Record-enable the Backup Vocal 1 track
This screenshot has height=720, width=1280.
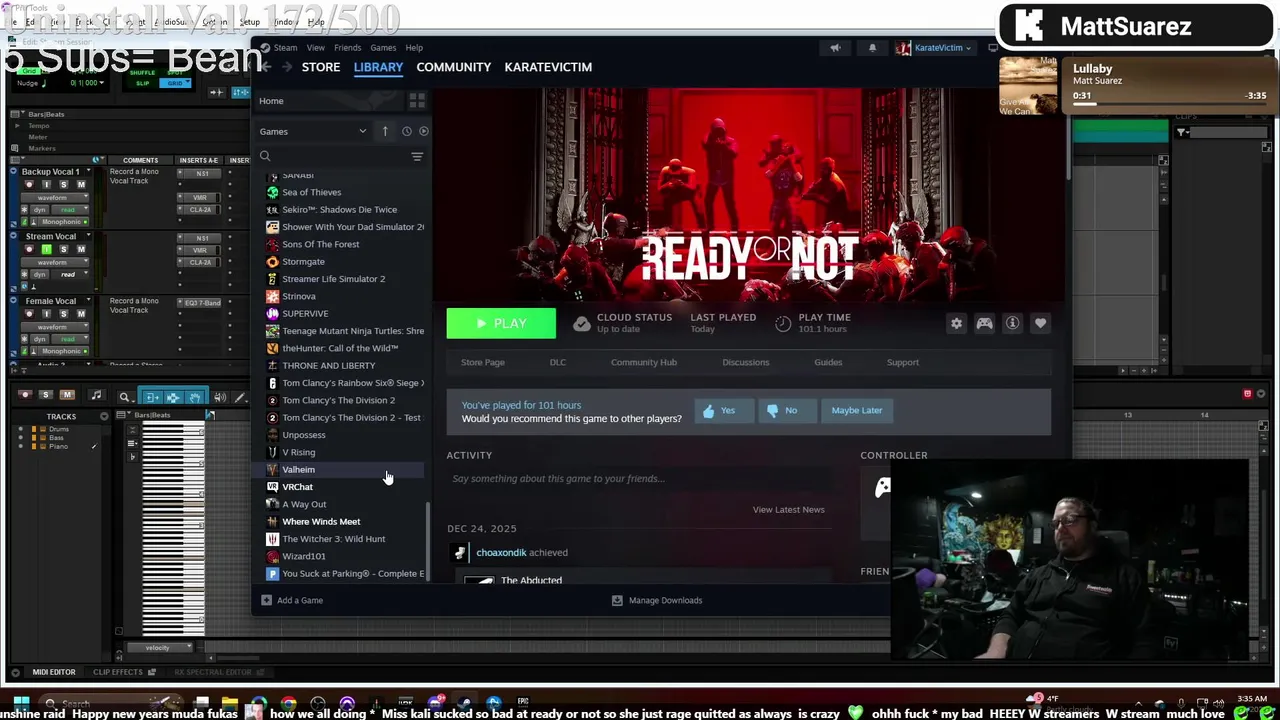pos(28,184)
